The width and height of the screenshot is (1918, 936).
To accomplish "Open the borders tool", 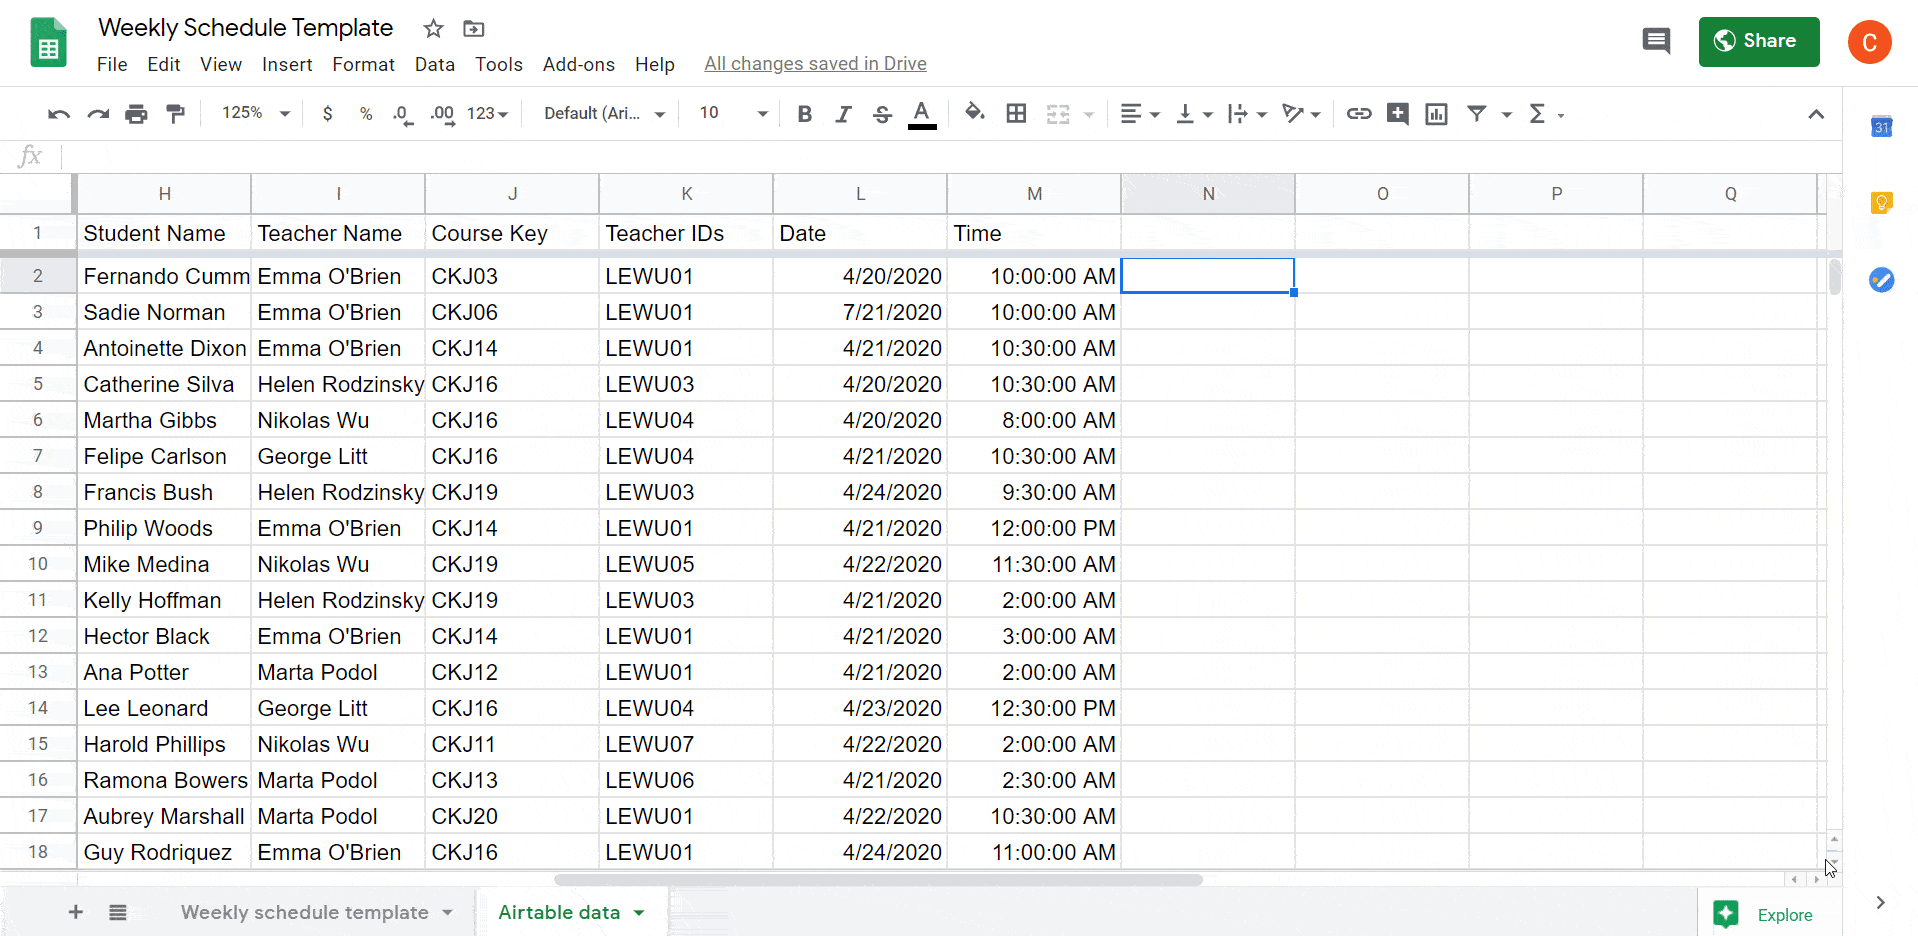I will pos(1016,113).
